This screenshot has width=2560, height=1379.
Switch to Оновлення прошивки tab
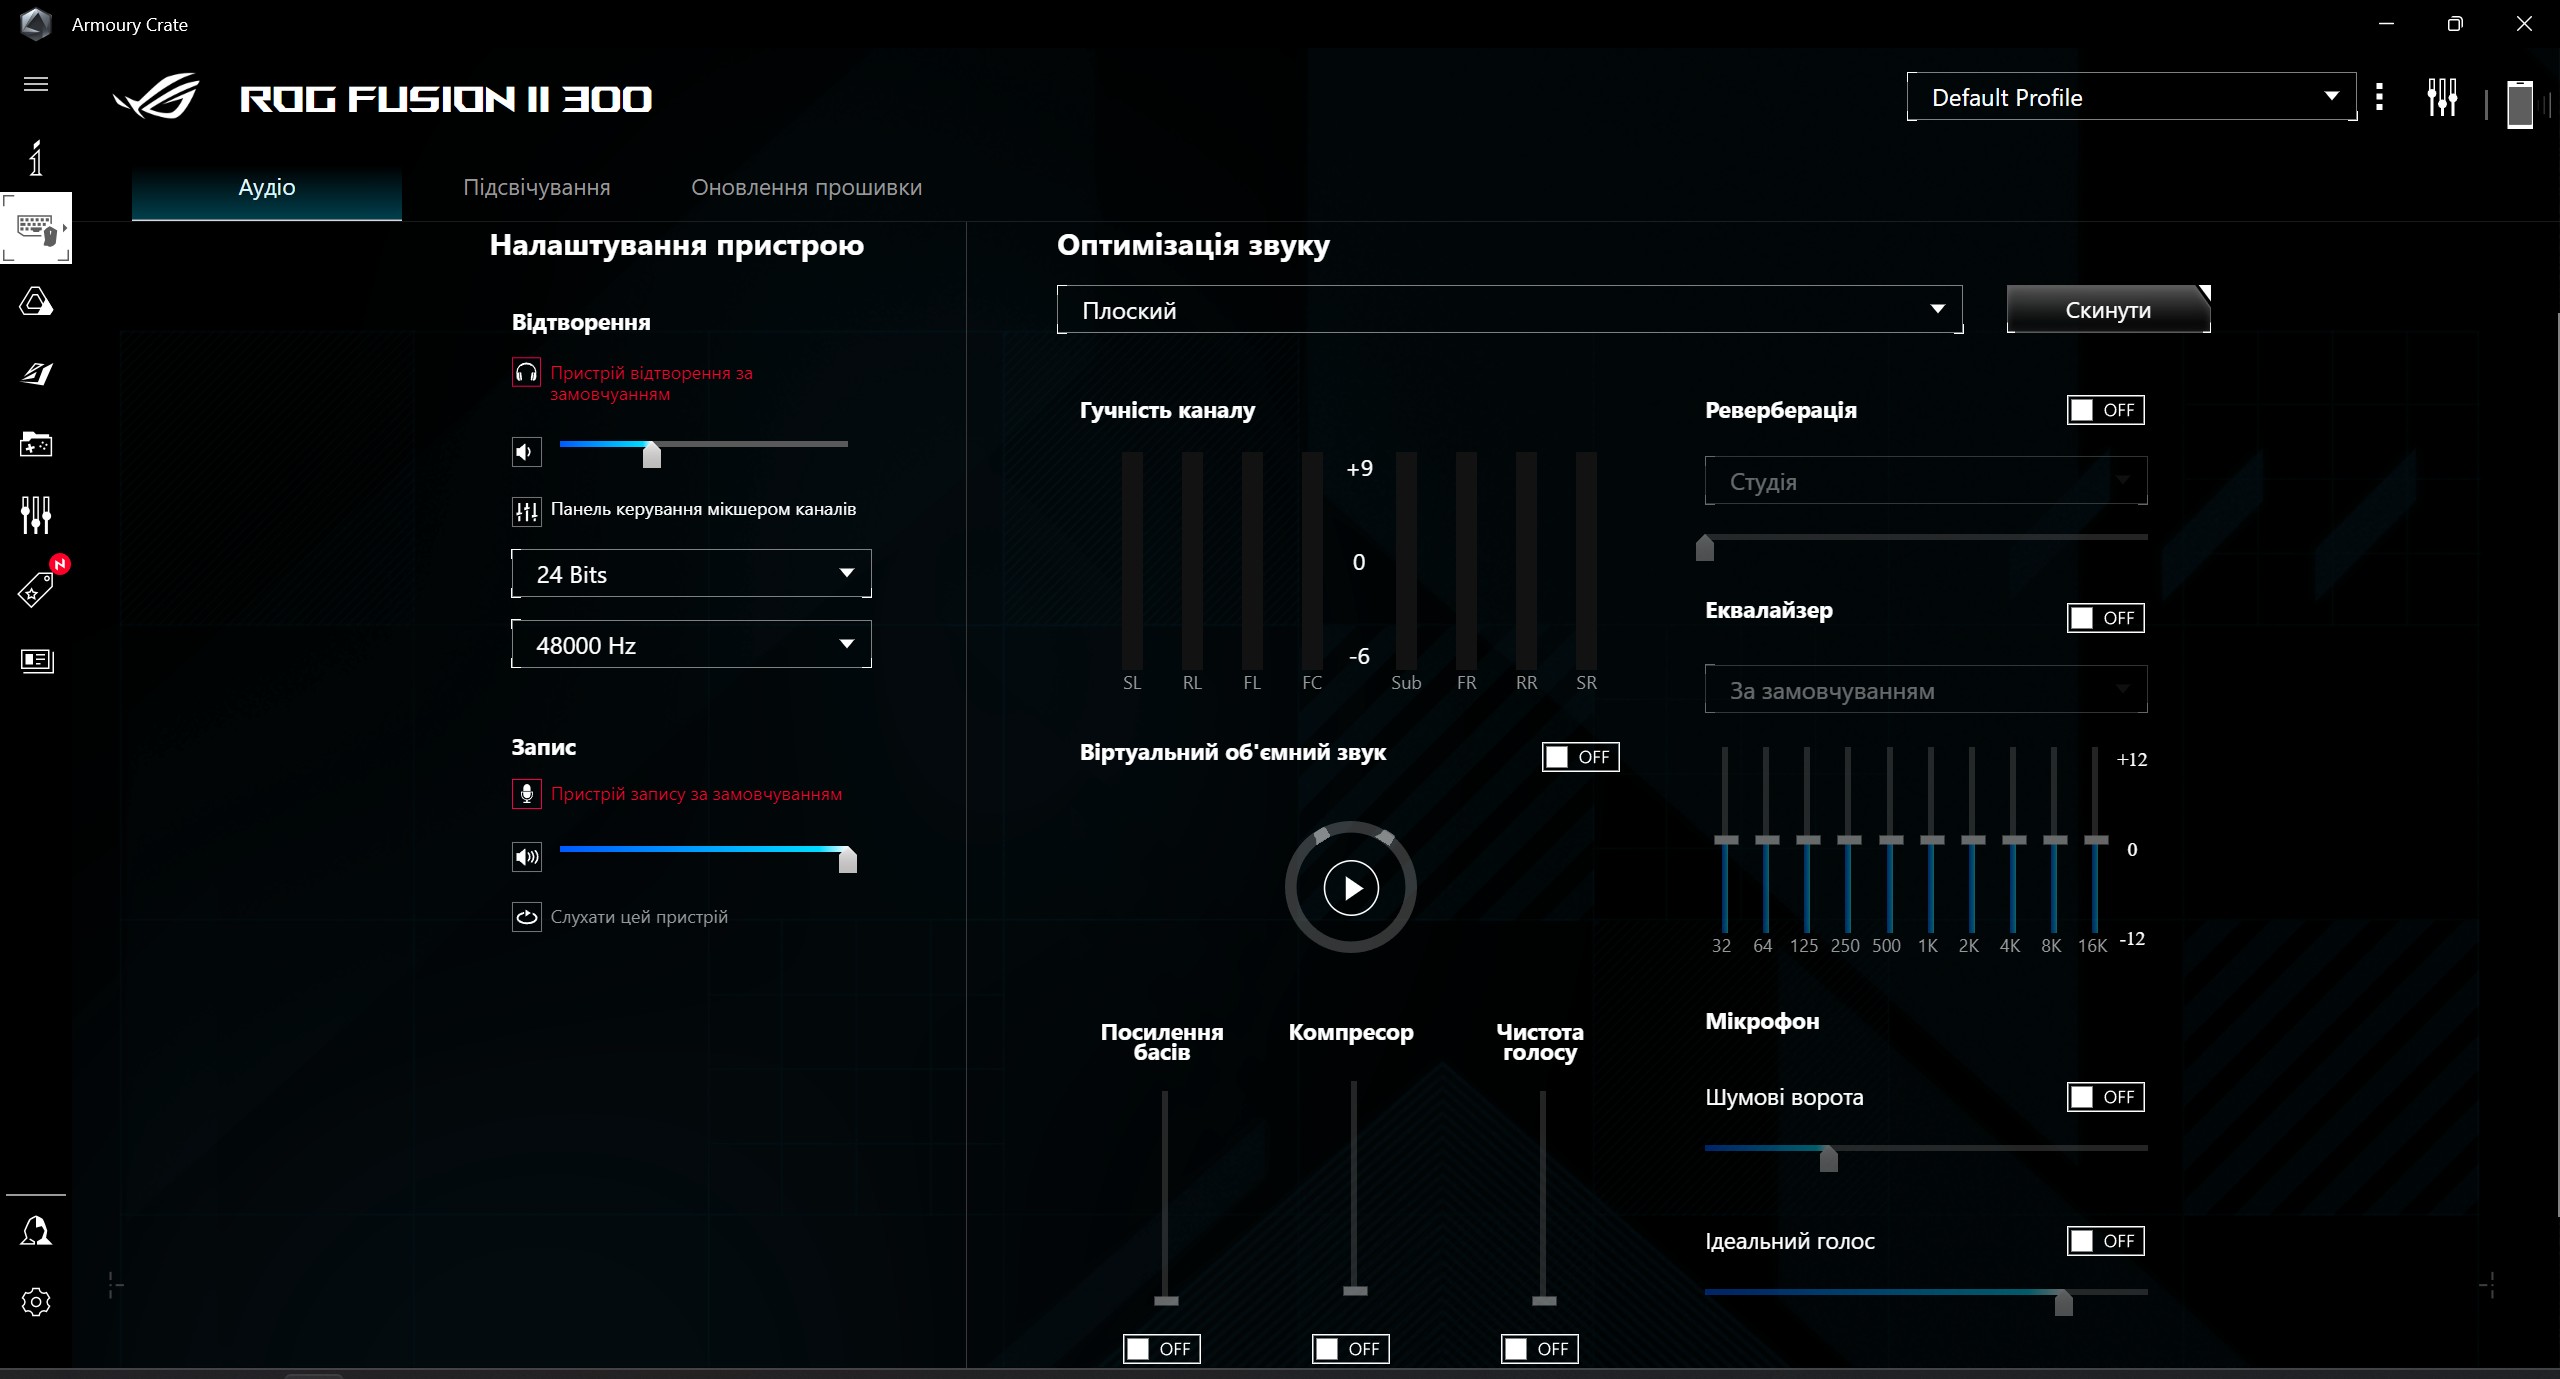(807, 188)
